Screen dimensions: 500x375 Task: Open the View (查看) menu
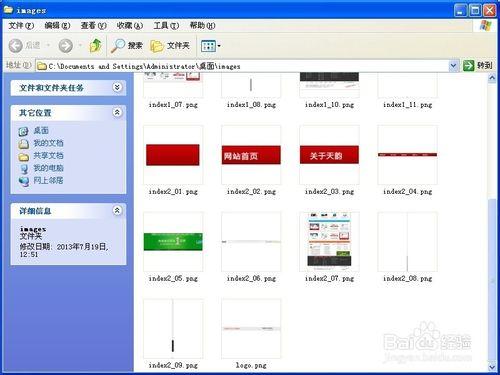coord(93,25)
